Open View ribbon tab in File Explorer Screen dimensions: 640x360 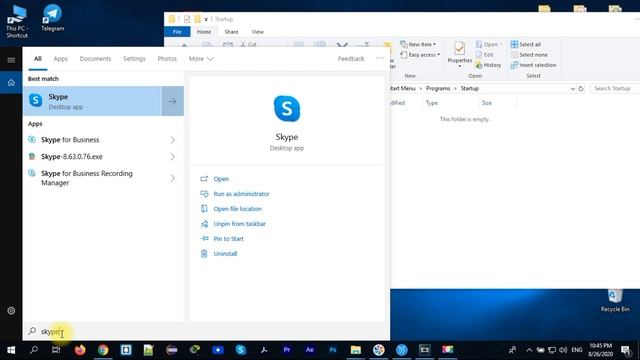pyautogui.click(x=257, y=31)
